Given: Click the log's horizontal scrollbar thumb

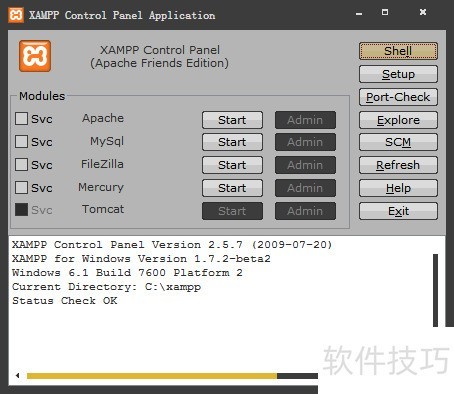Looking at the screenshot, I should click(x=152, y=376).
